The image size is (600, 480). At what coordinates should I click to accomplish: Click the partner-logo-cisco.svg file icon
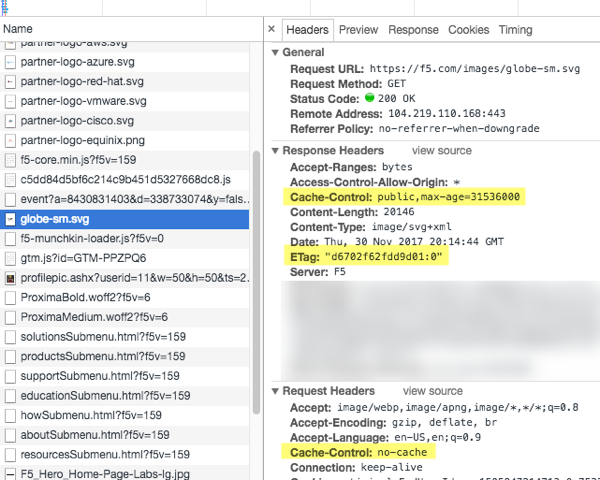pos(10,121)
